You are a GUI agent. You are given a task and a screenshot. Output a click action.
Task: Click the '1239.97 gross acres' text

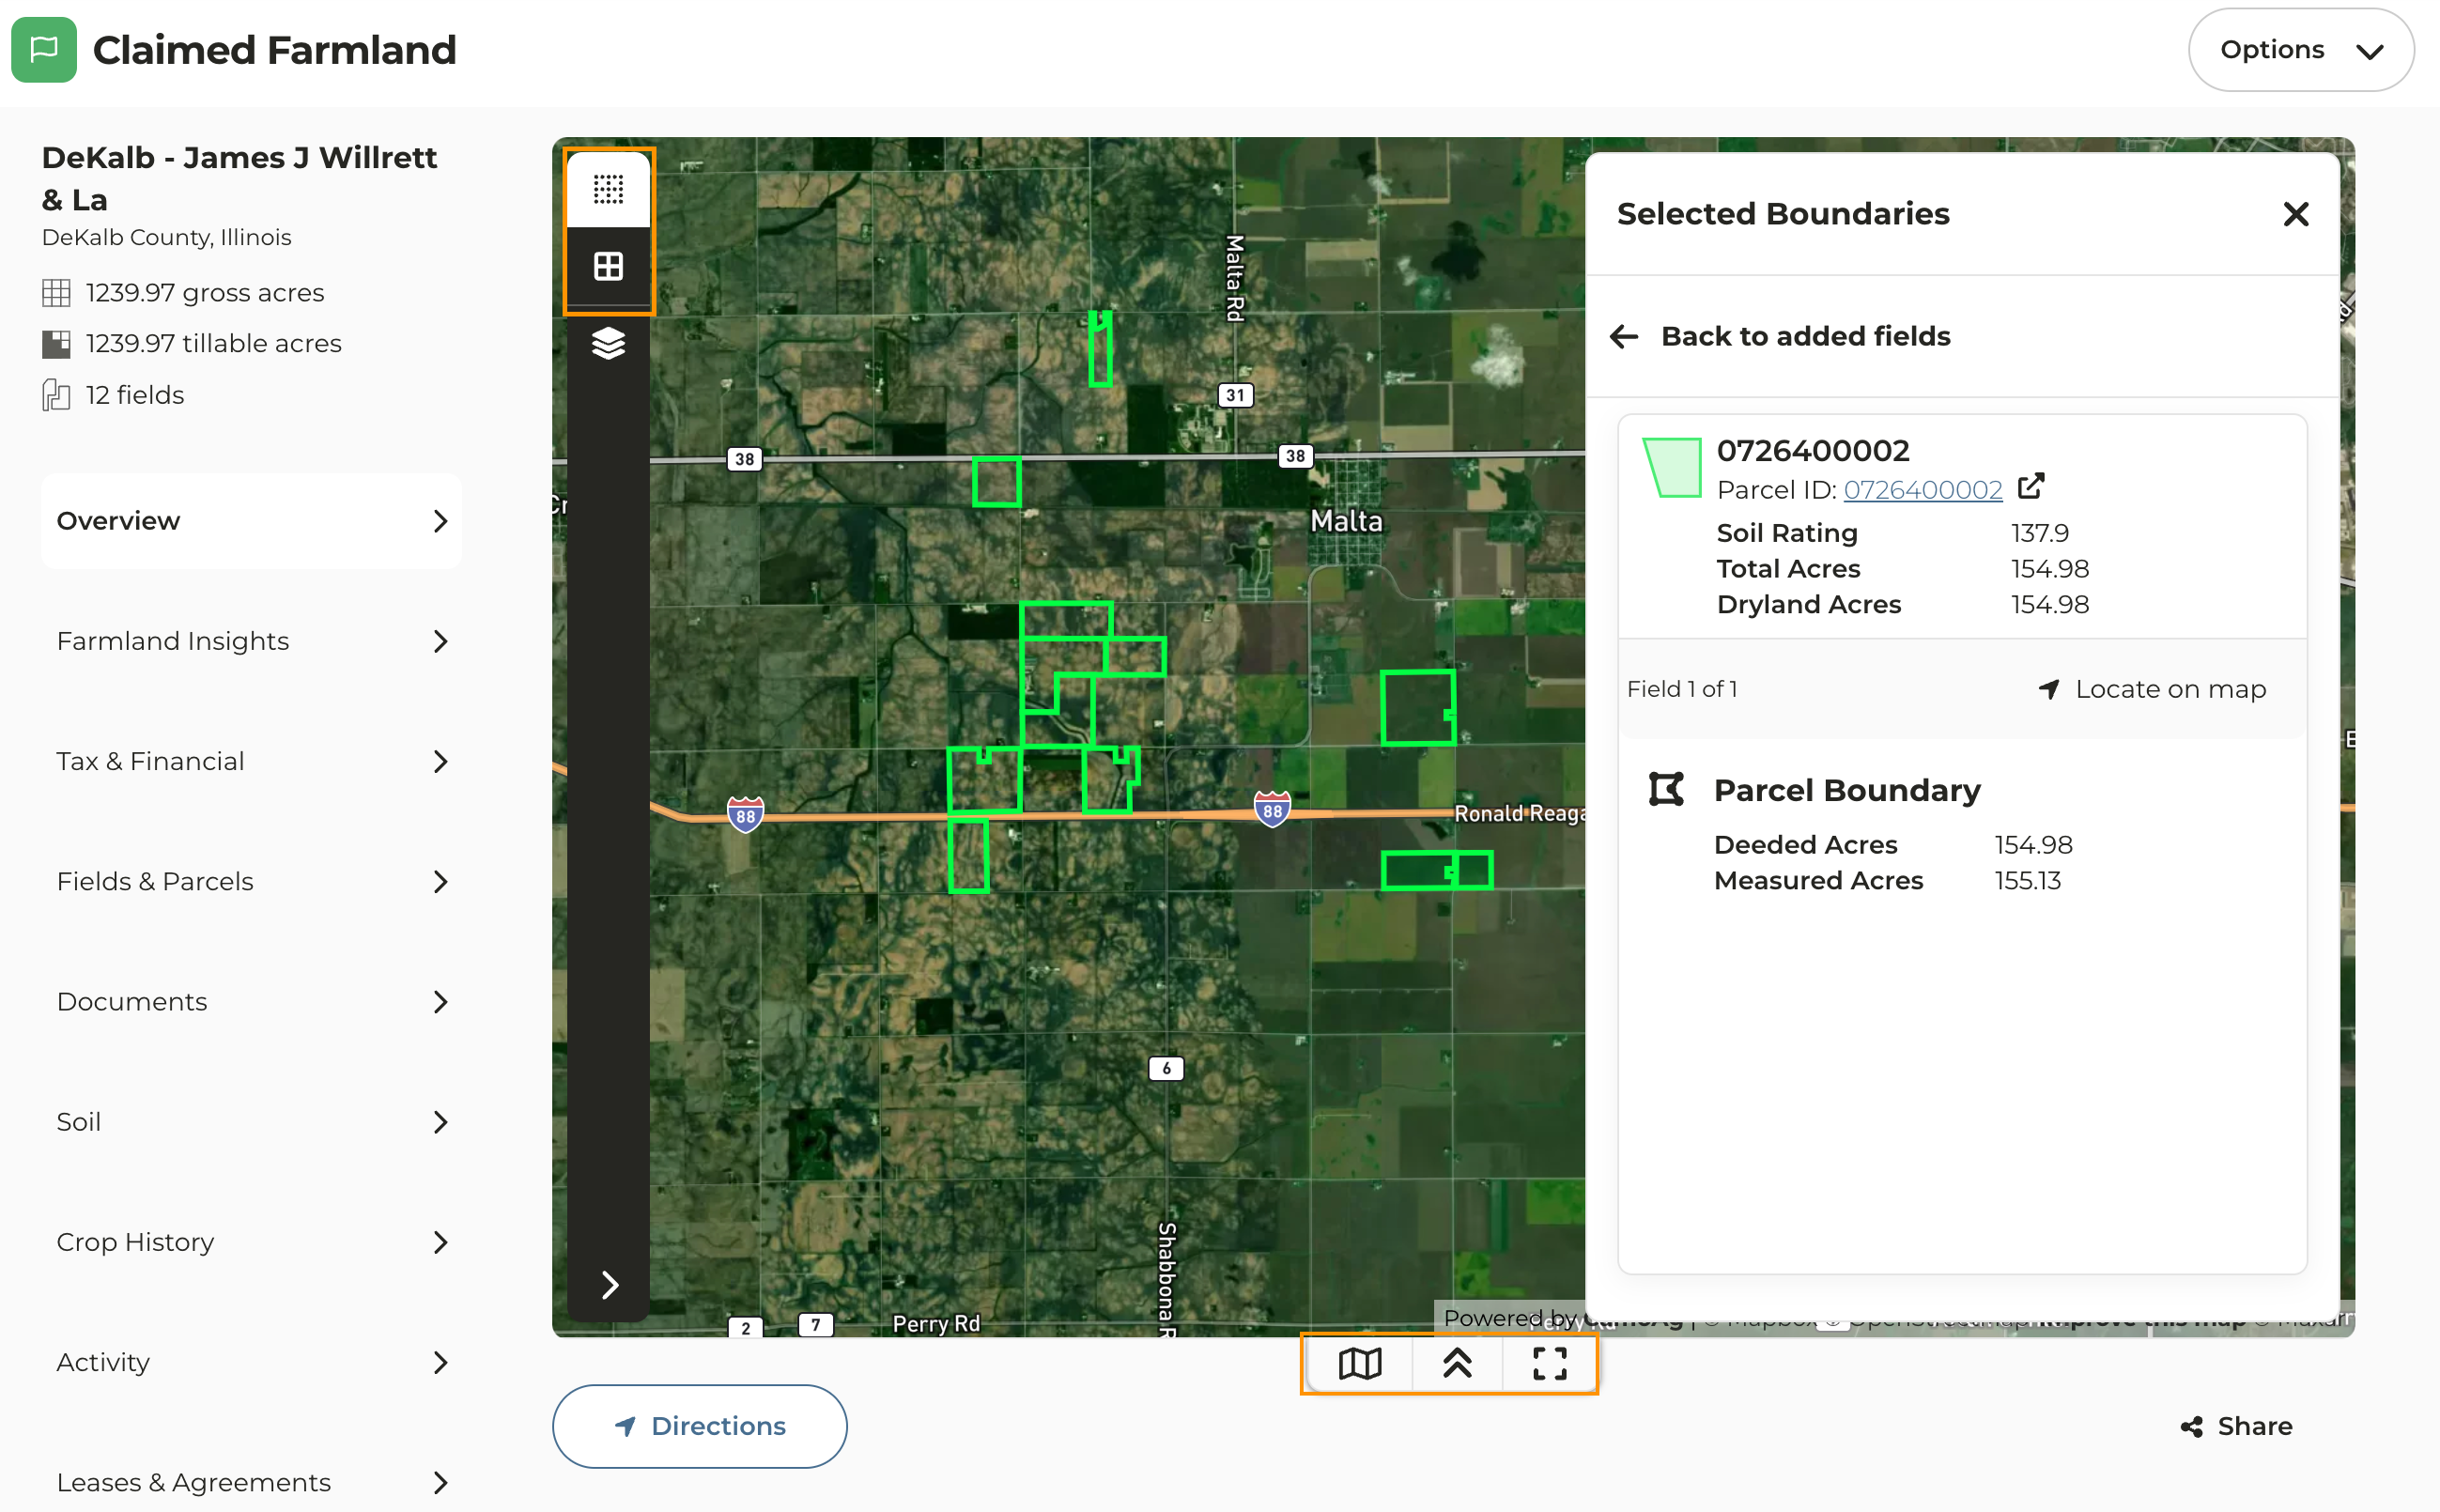click(x=205, y=293)
